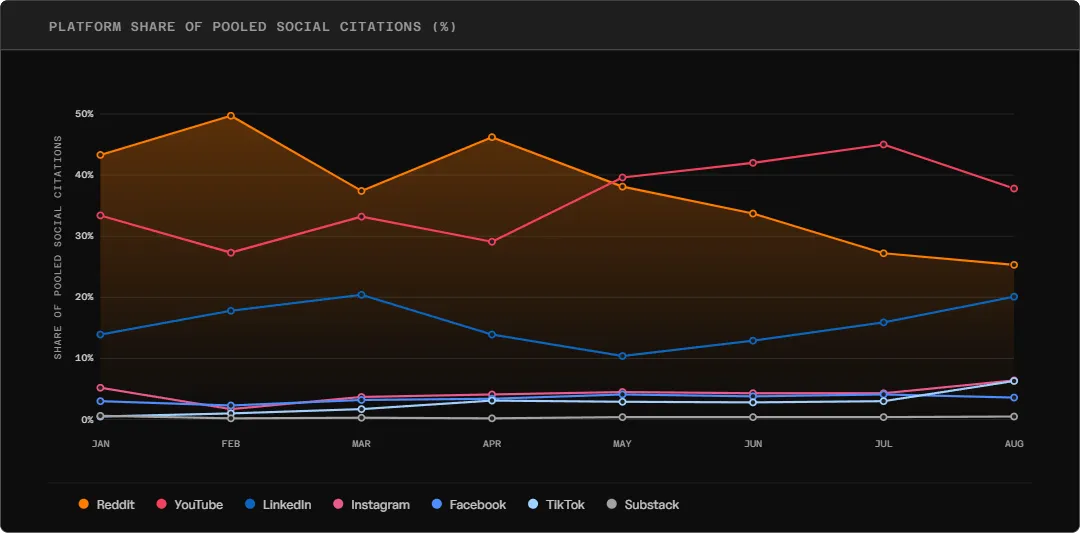Select the YouTube data point for May
The width and height of the screenshot is (1080, 533).
pyautogui.click(x=622, y=178)
